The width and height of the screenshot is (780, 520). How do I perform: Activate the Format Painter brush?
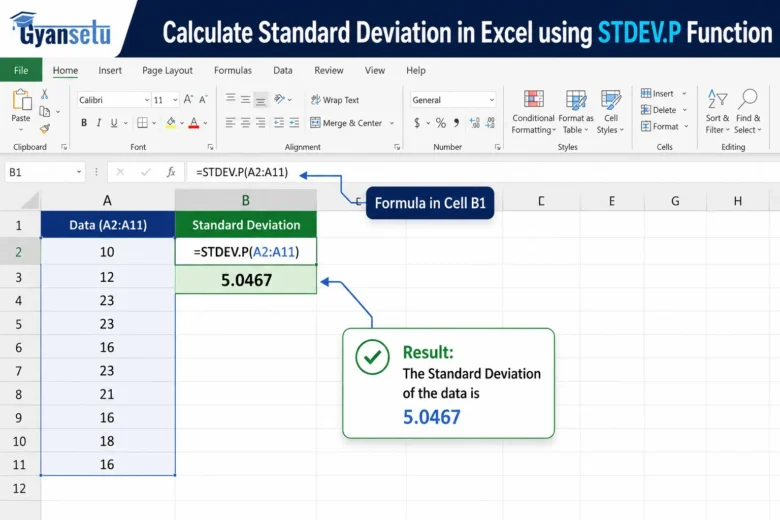[x=45, y=129]
